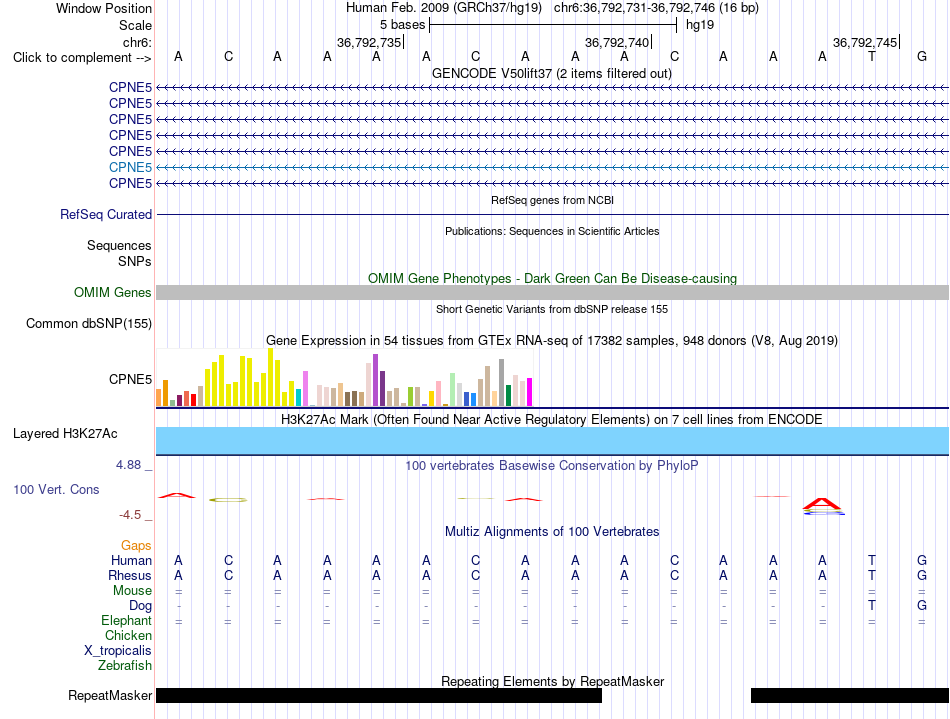
Task: Select the Elephant species label
Action: 127,620
